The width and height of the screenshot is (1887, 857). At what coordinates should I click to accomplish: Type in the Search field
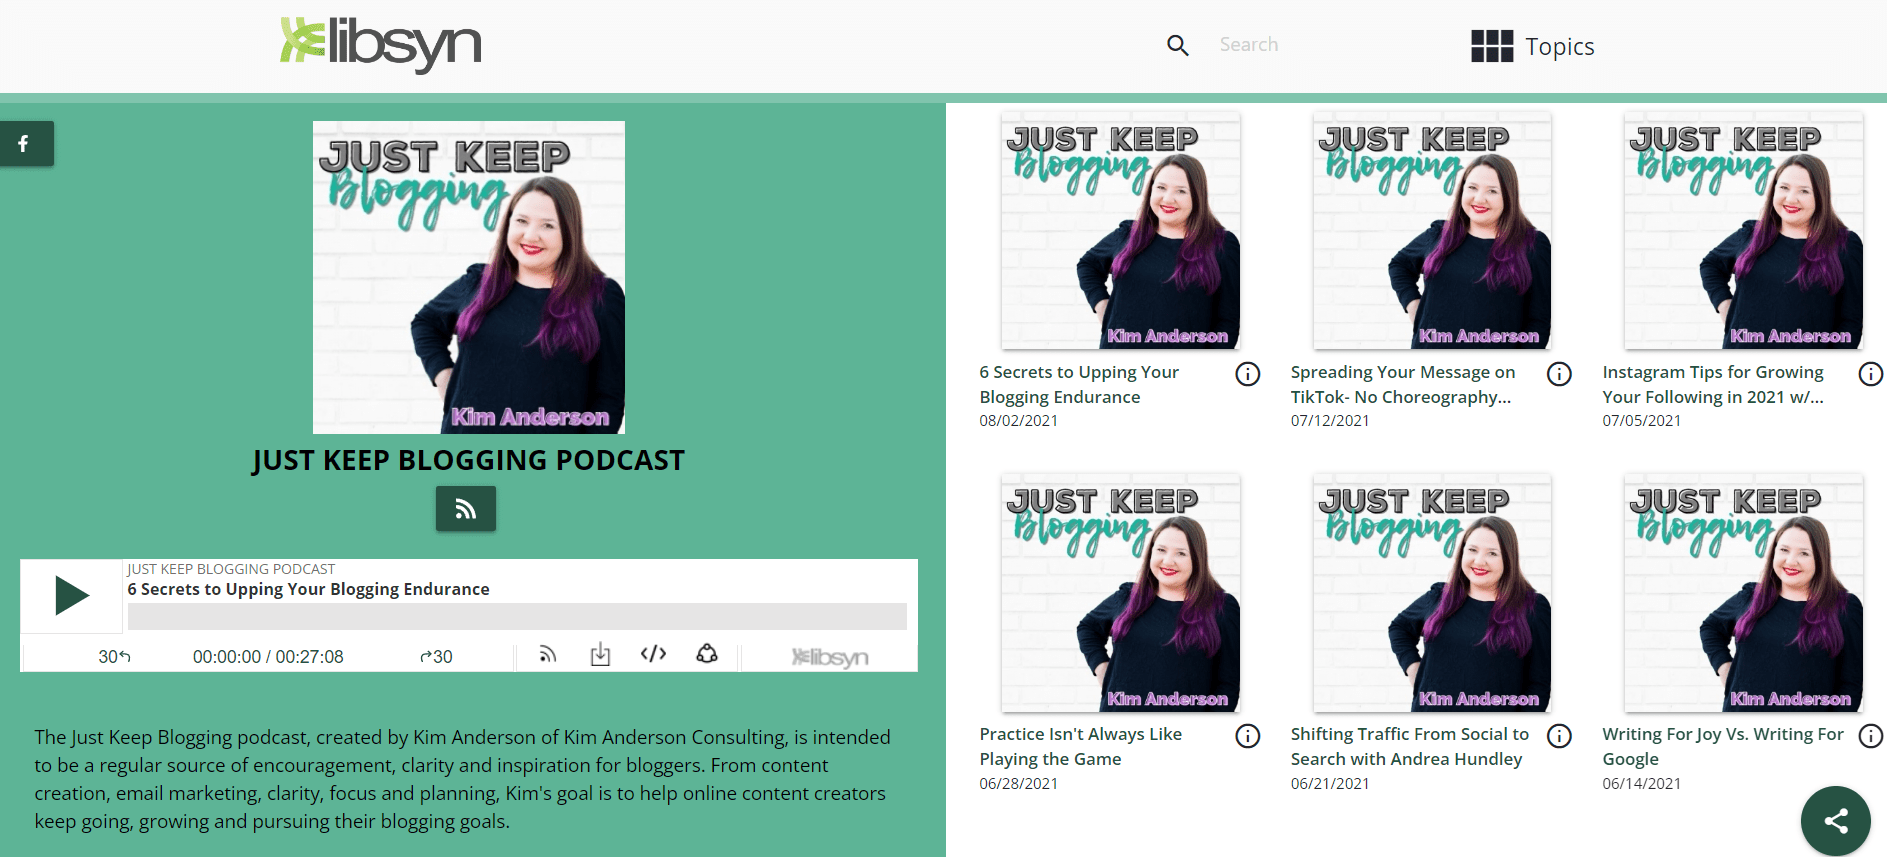pos(1300,45)
